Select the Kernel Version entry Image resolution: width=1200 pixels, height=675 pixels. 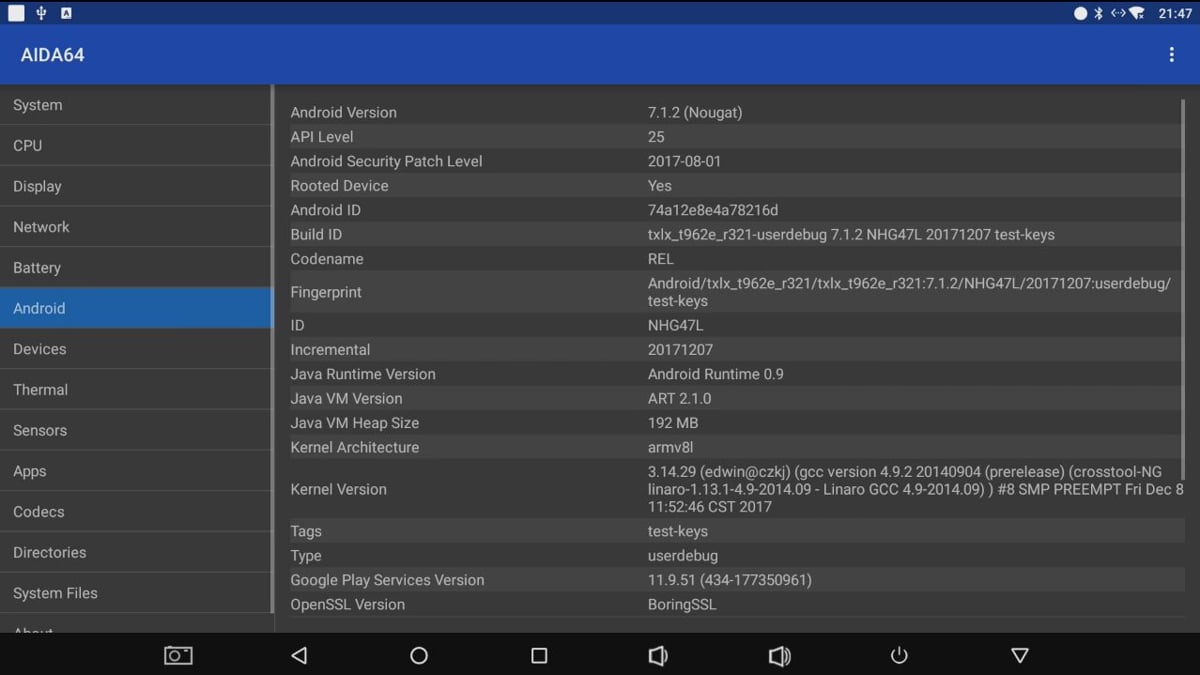tap(735, 489)
